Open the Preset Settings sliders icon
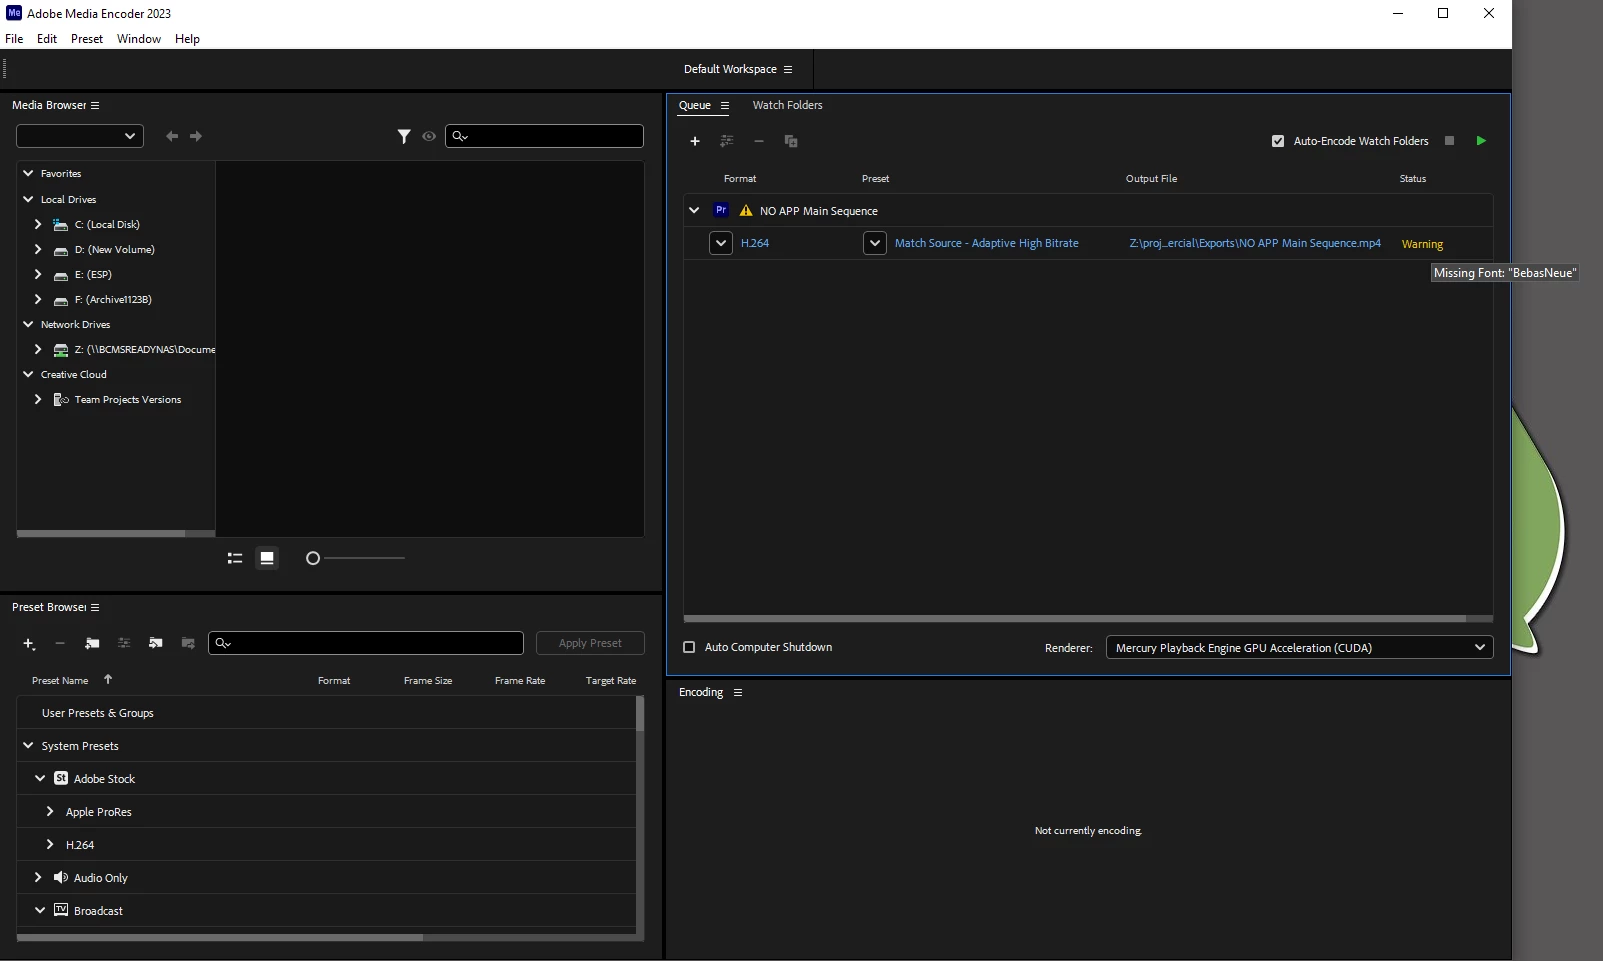1603x961 pixels. tap(124, 644)
